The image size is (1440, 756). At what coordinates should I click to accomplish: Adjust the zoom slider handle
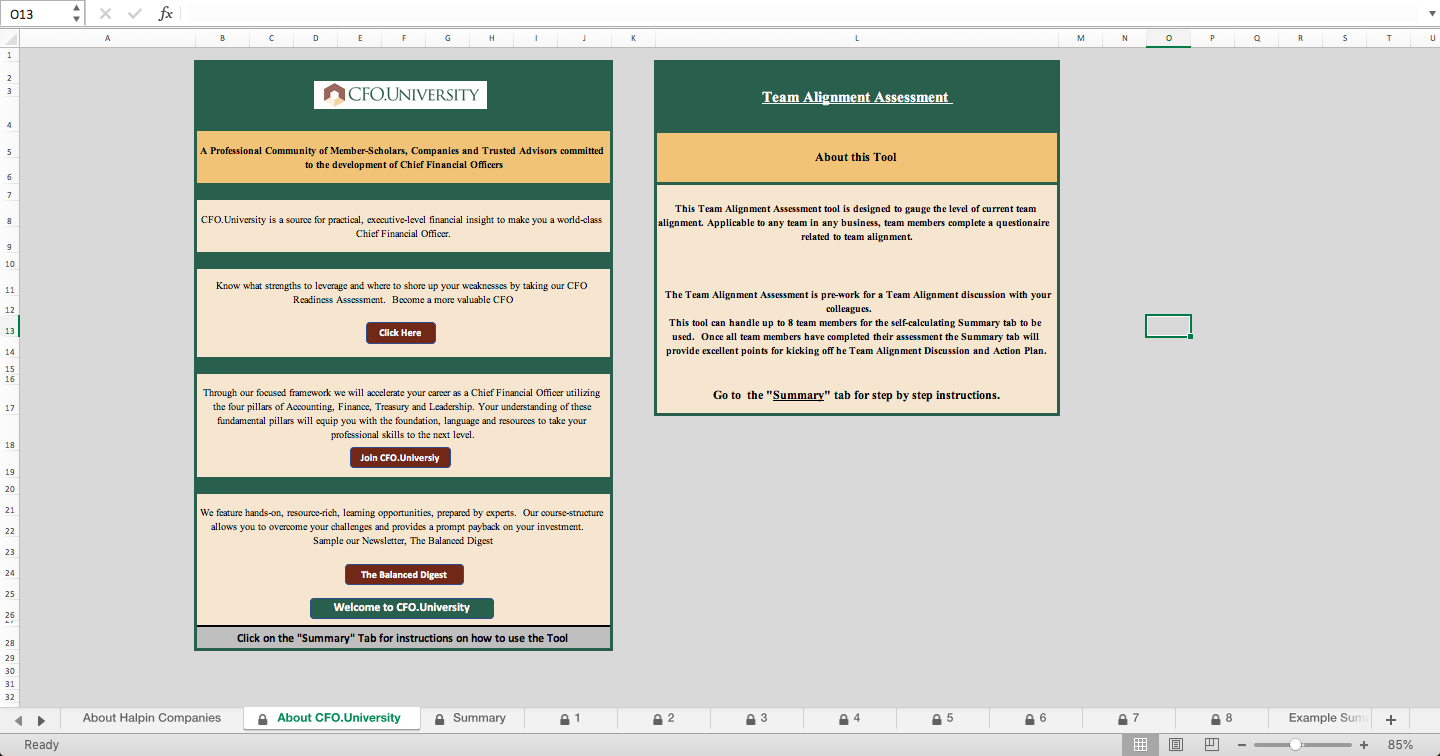pyautogui.click(x=1295, y=745)
